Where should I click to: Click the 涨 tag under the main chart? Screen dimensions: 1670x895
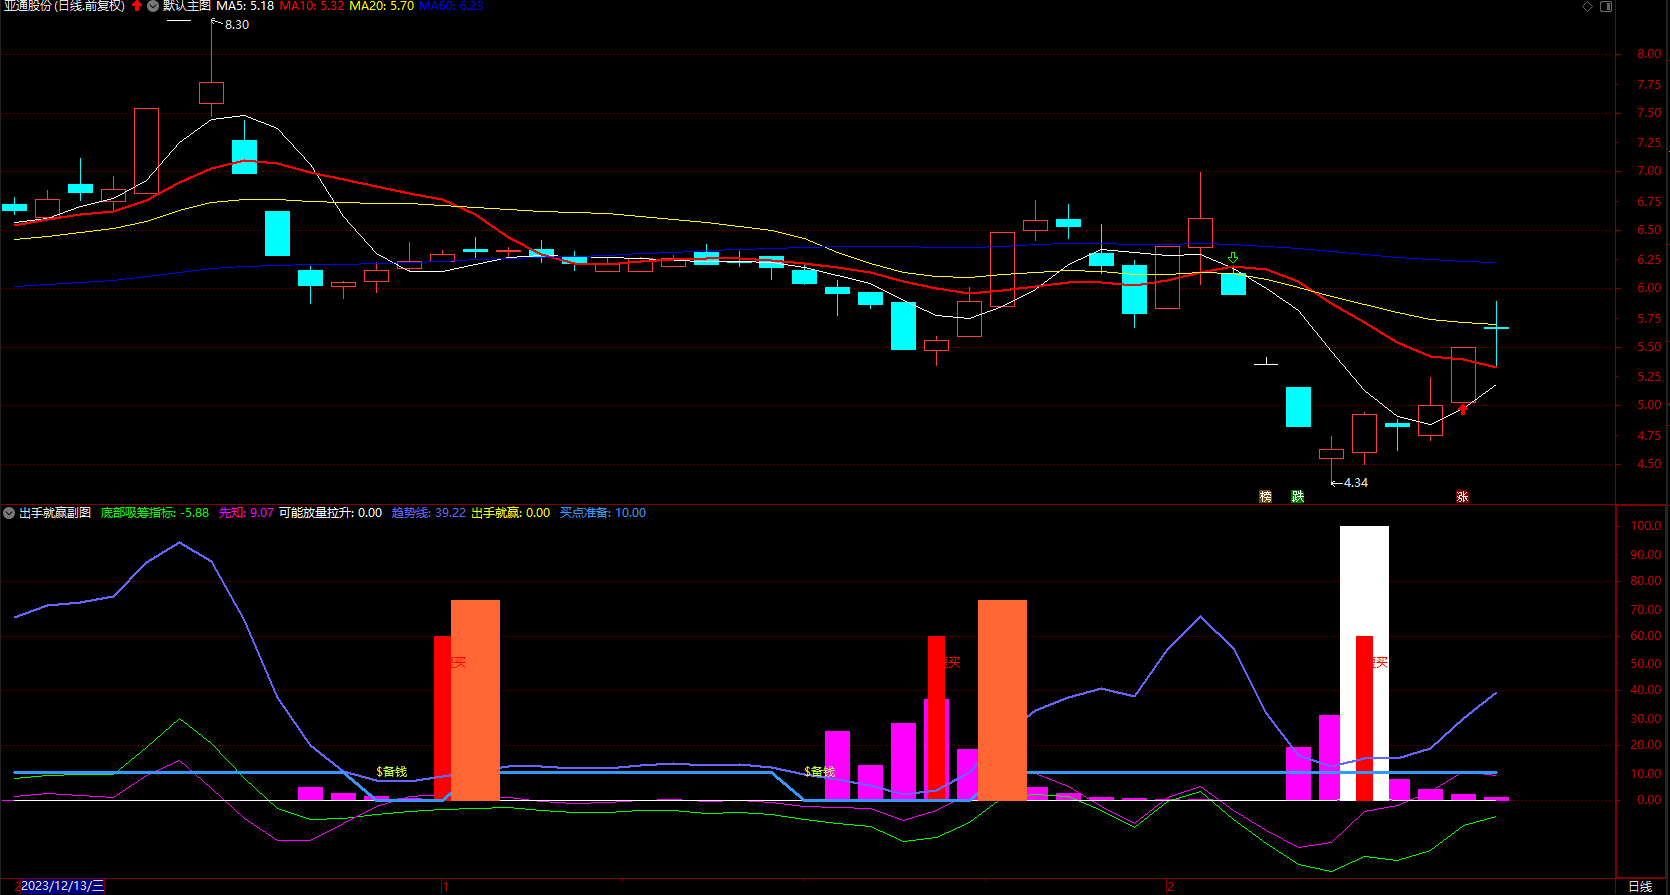[1463, 497]
